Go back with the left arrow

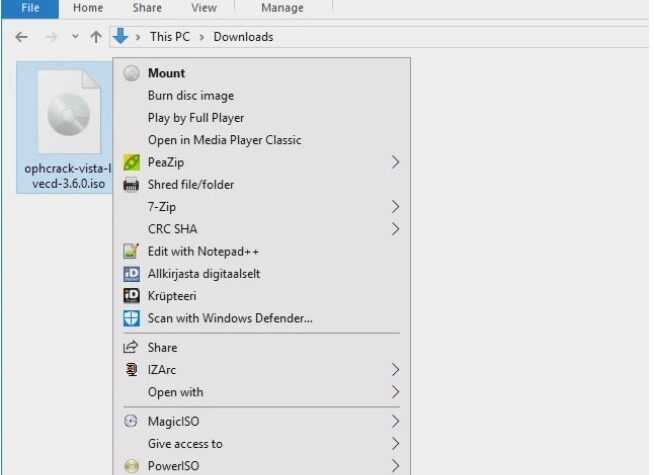click(22, 37)
